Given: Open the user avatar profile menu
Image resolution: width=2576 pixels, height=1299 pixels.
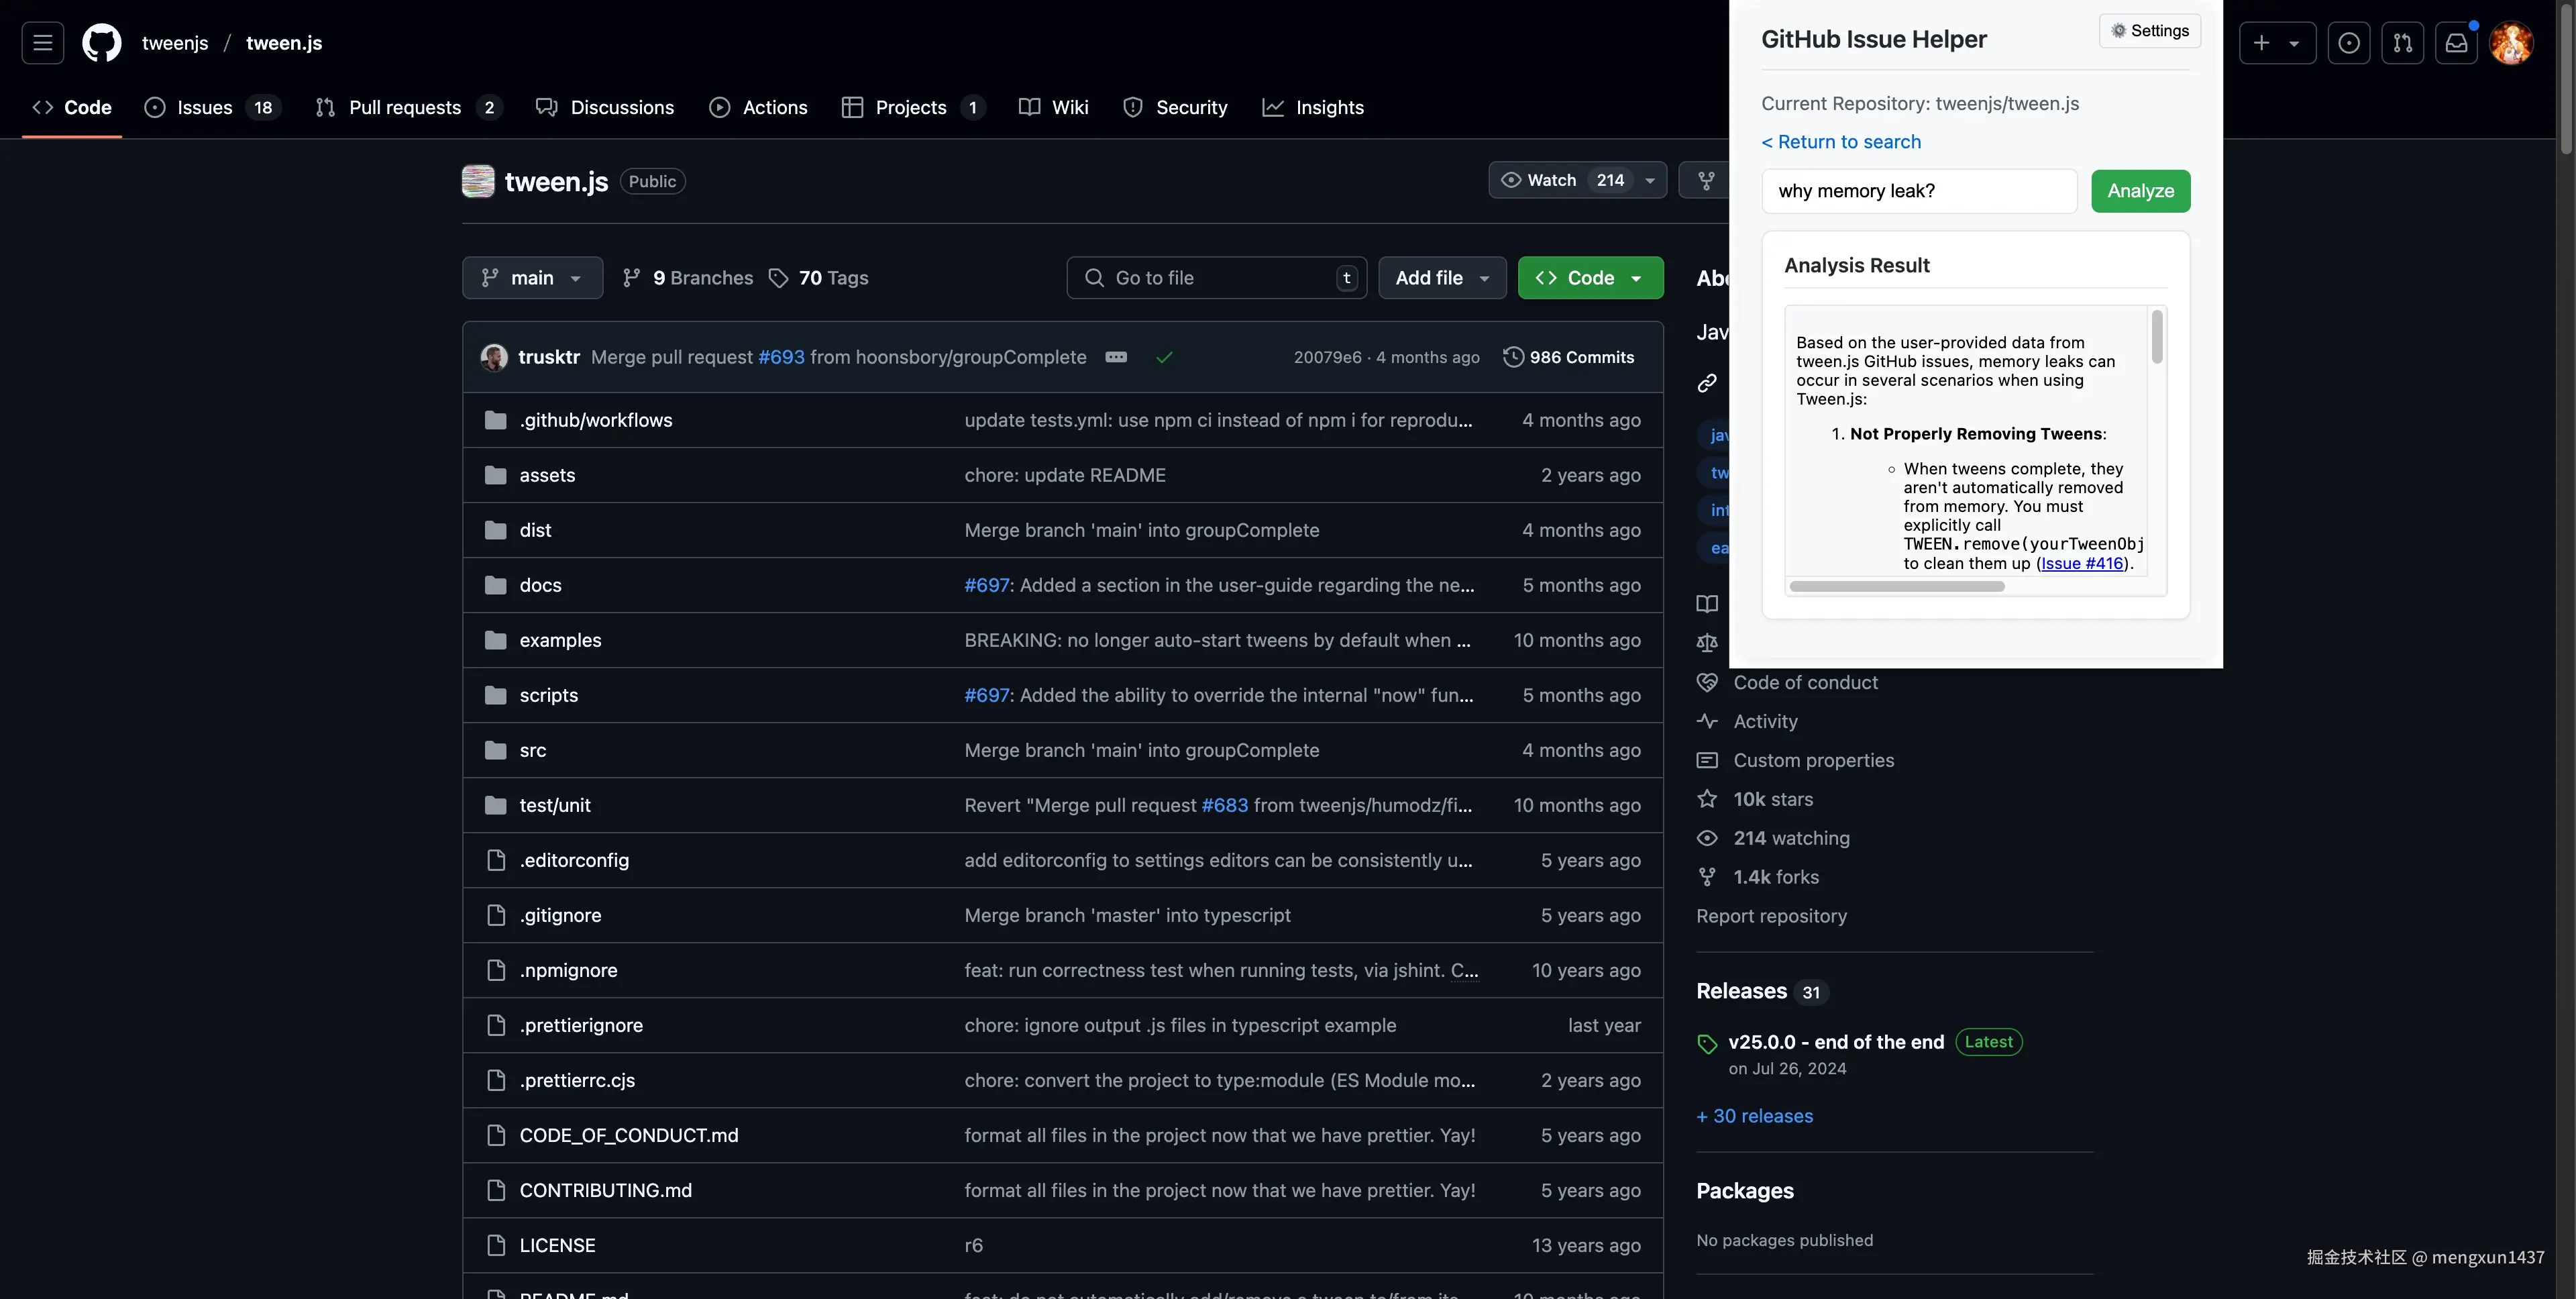Looking at the screenshot, I should tap(2511, 43).
